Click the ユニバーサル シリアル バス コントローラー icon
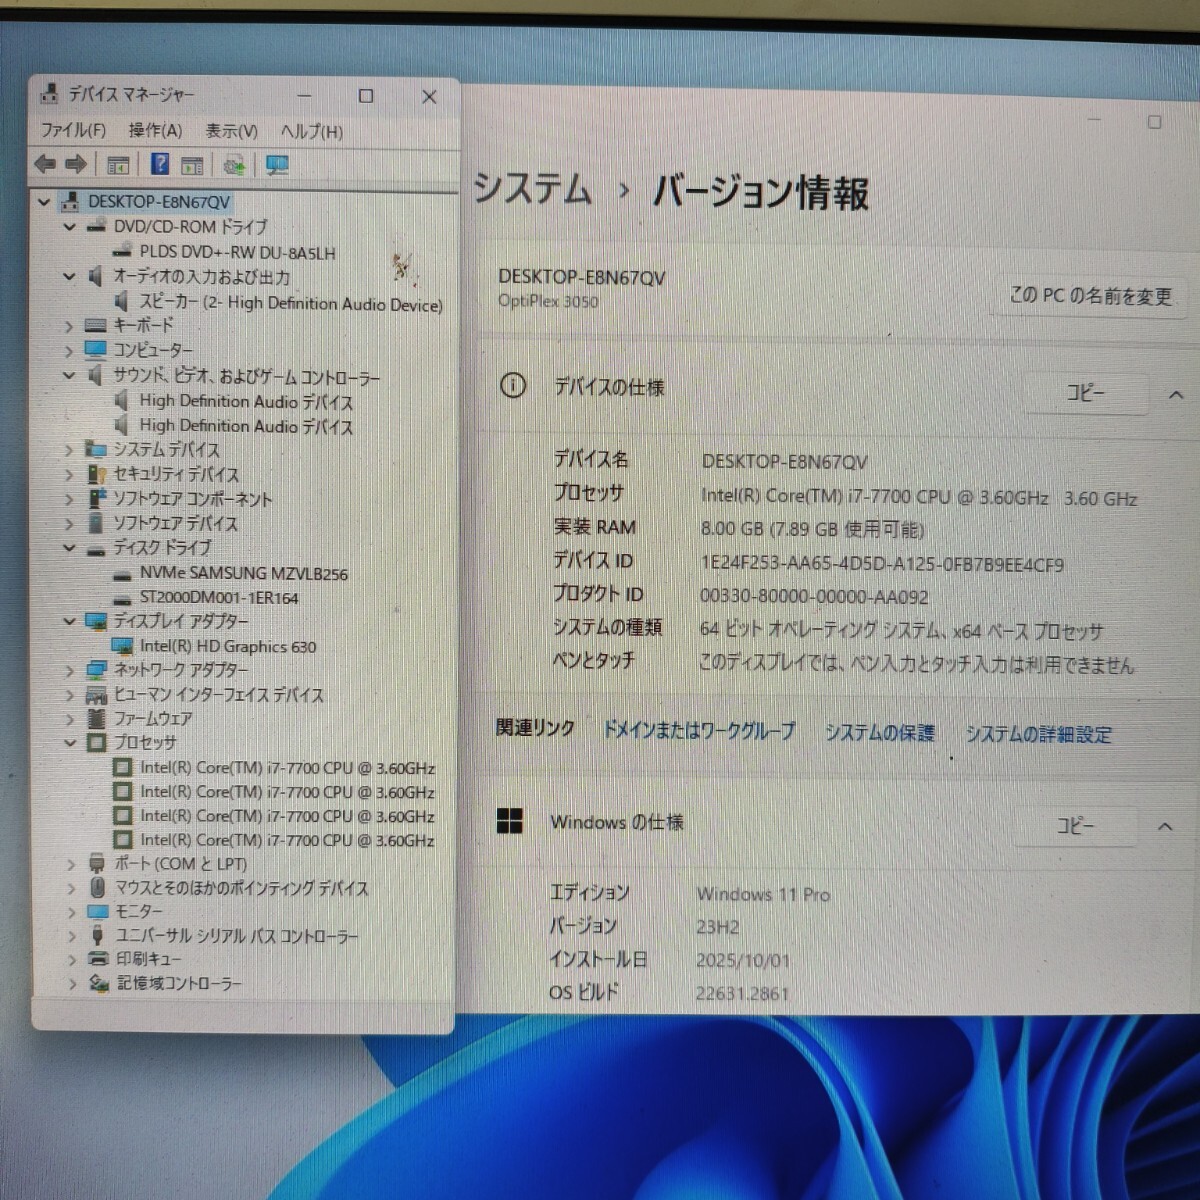The width and height of the screenshot is (1200, 1200). click(x=97, y=936)
